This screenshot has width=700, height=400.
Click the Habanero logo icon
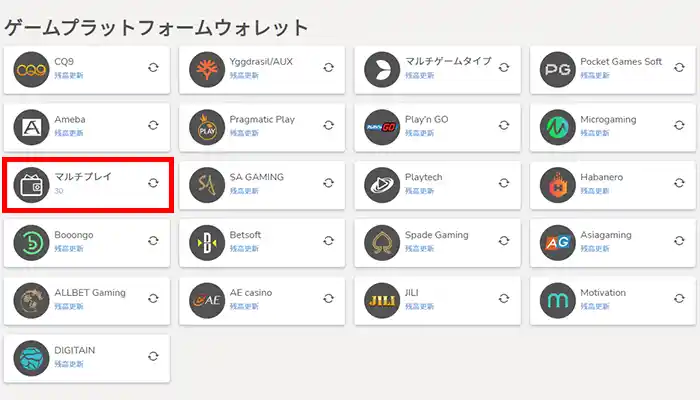point(557,185)
